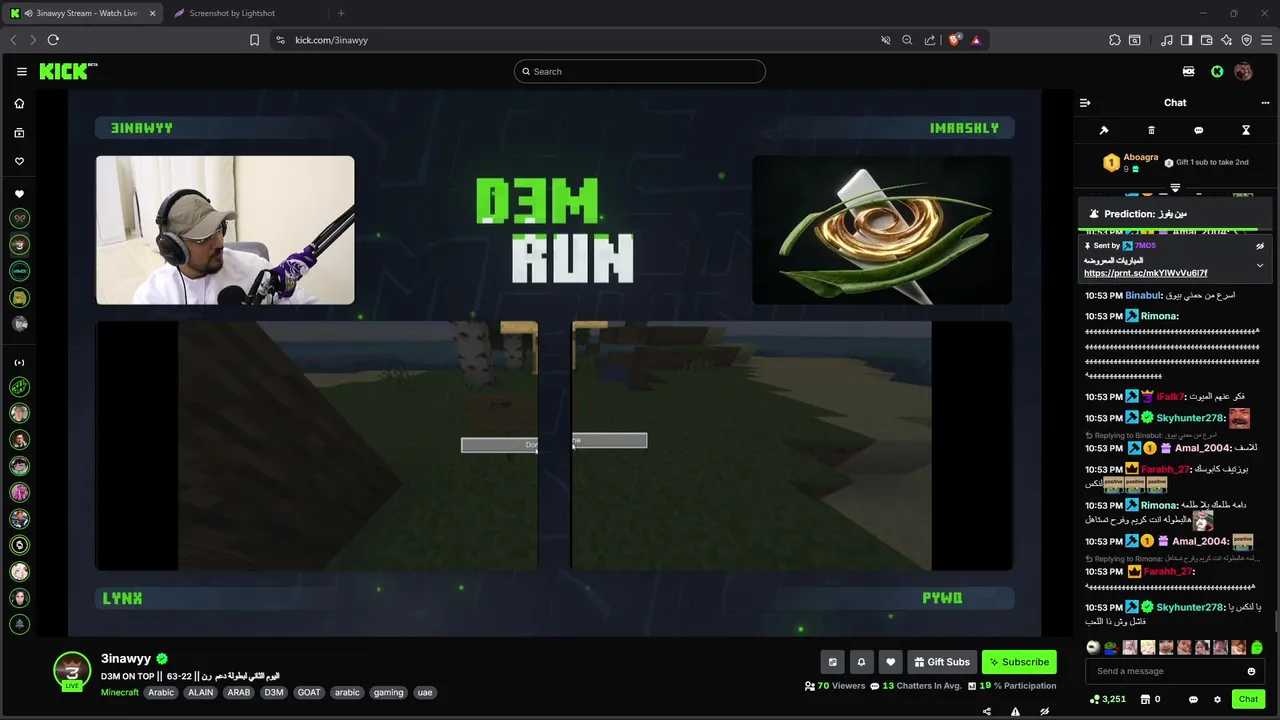The image size is (1280, 720).
Task: Toggle the notification bell button
Action: (x=861, y=662)
